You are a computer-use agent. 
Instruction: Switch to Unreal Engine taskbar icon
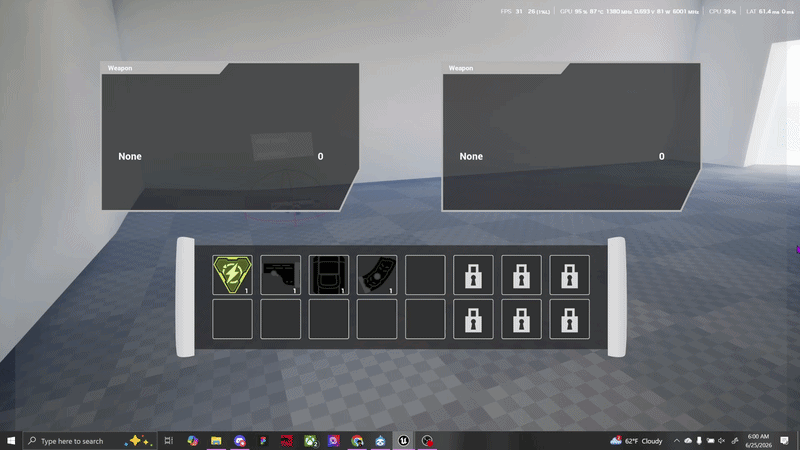[404, 441]
